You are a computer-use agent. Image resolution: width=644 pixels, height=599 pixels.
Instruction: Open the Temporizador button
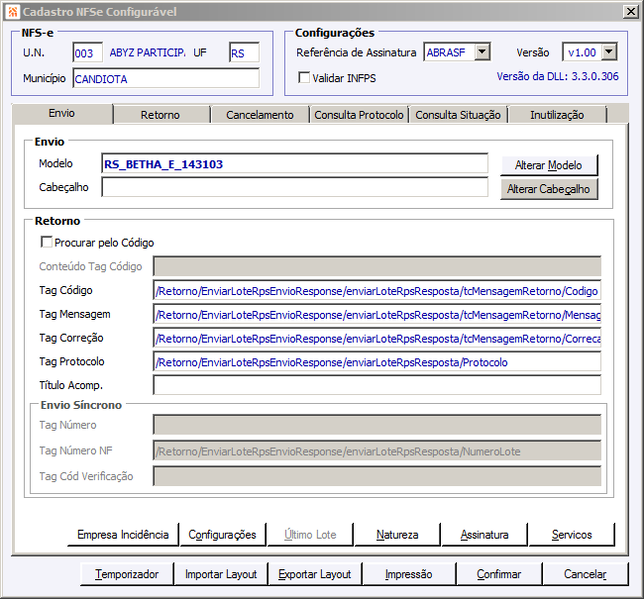[x=127, y=574]
